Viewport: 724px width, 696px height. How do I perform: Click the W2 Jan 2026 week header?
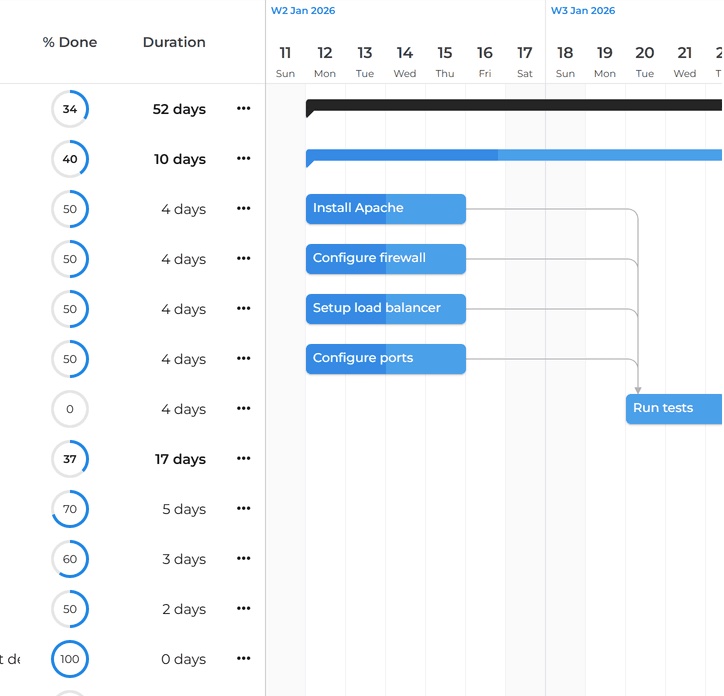point(303,11)
